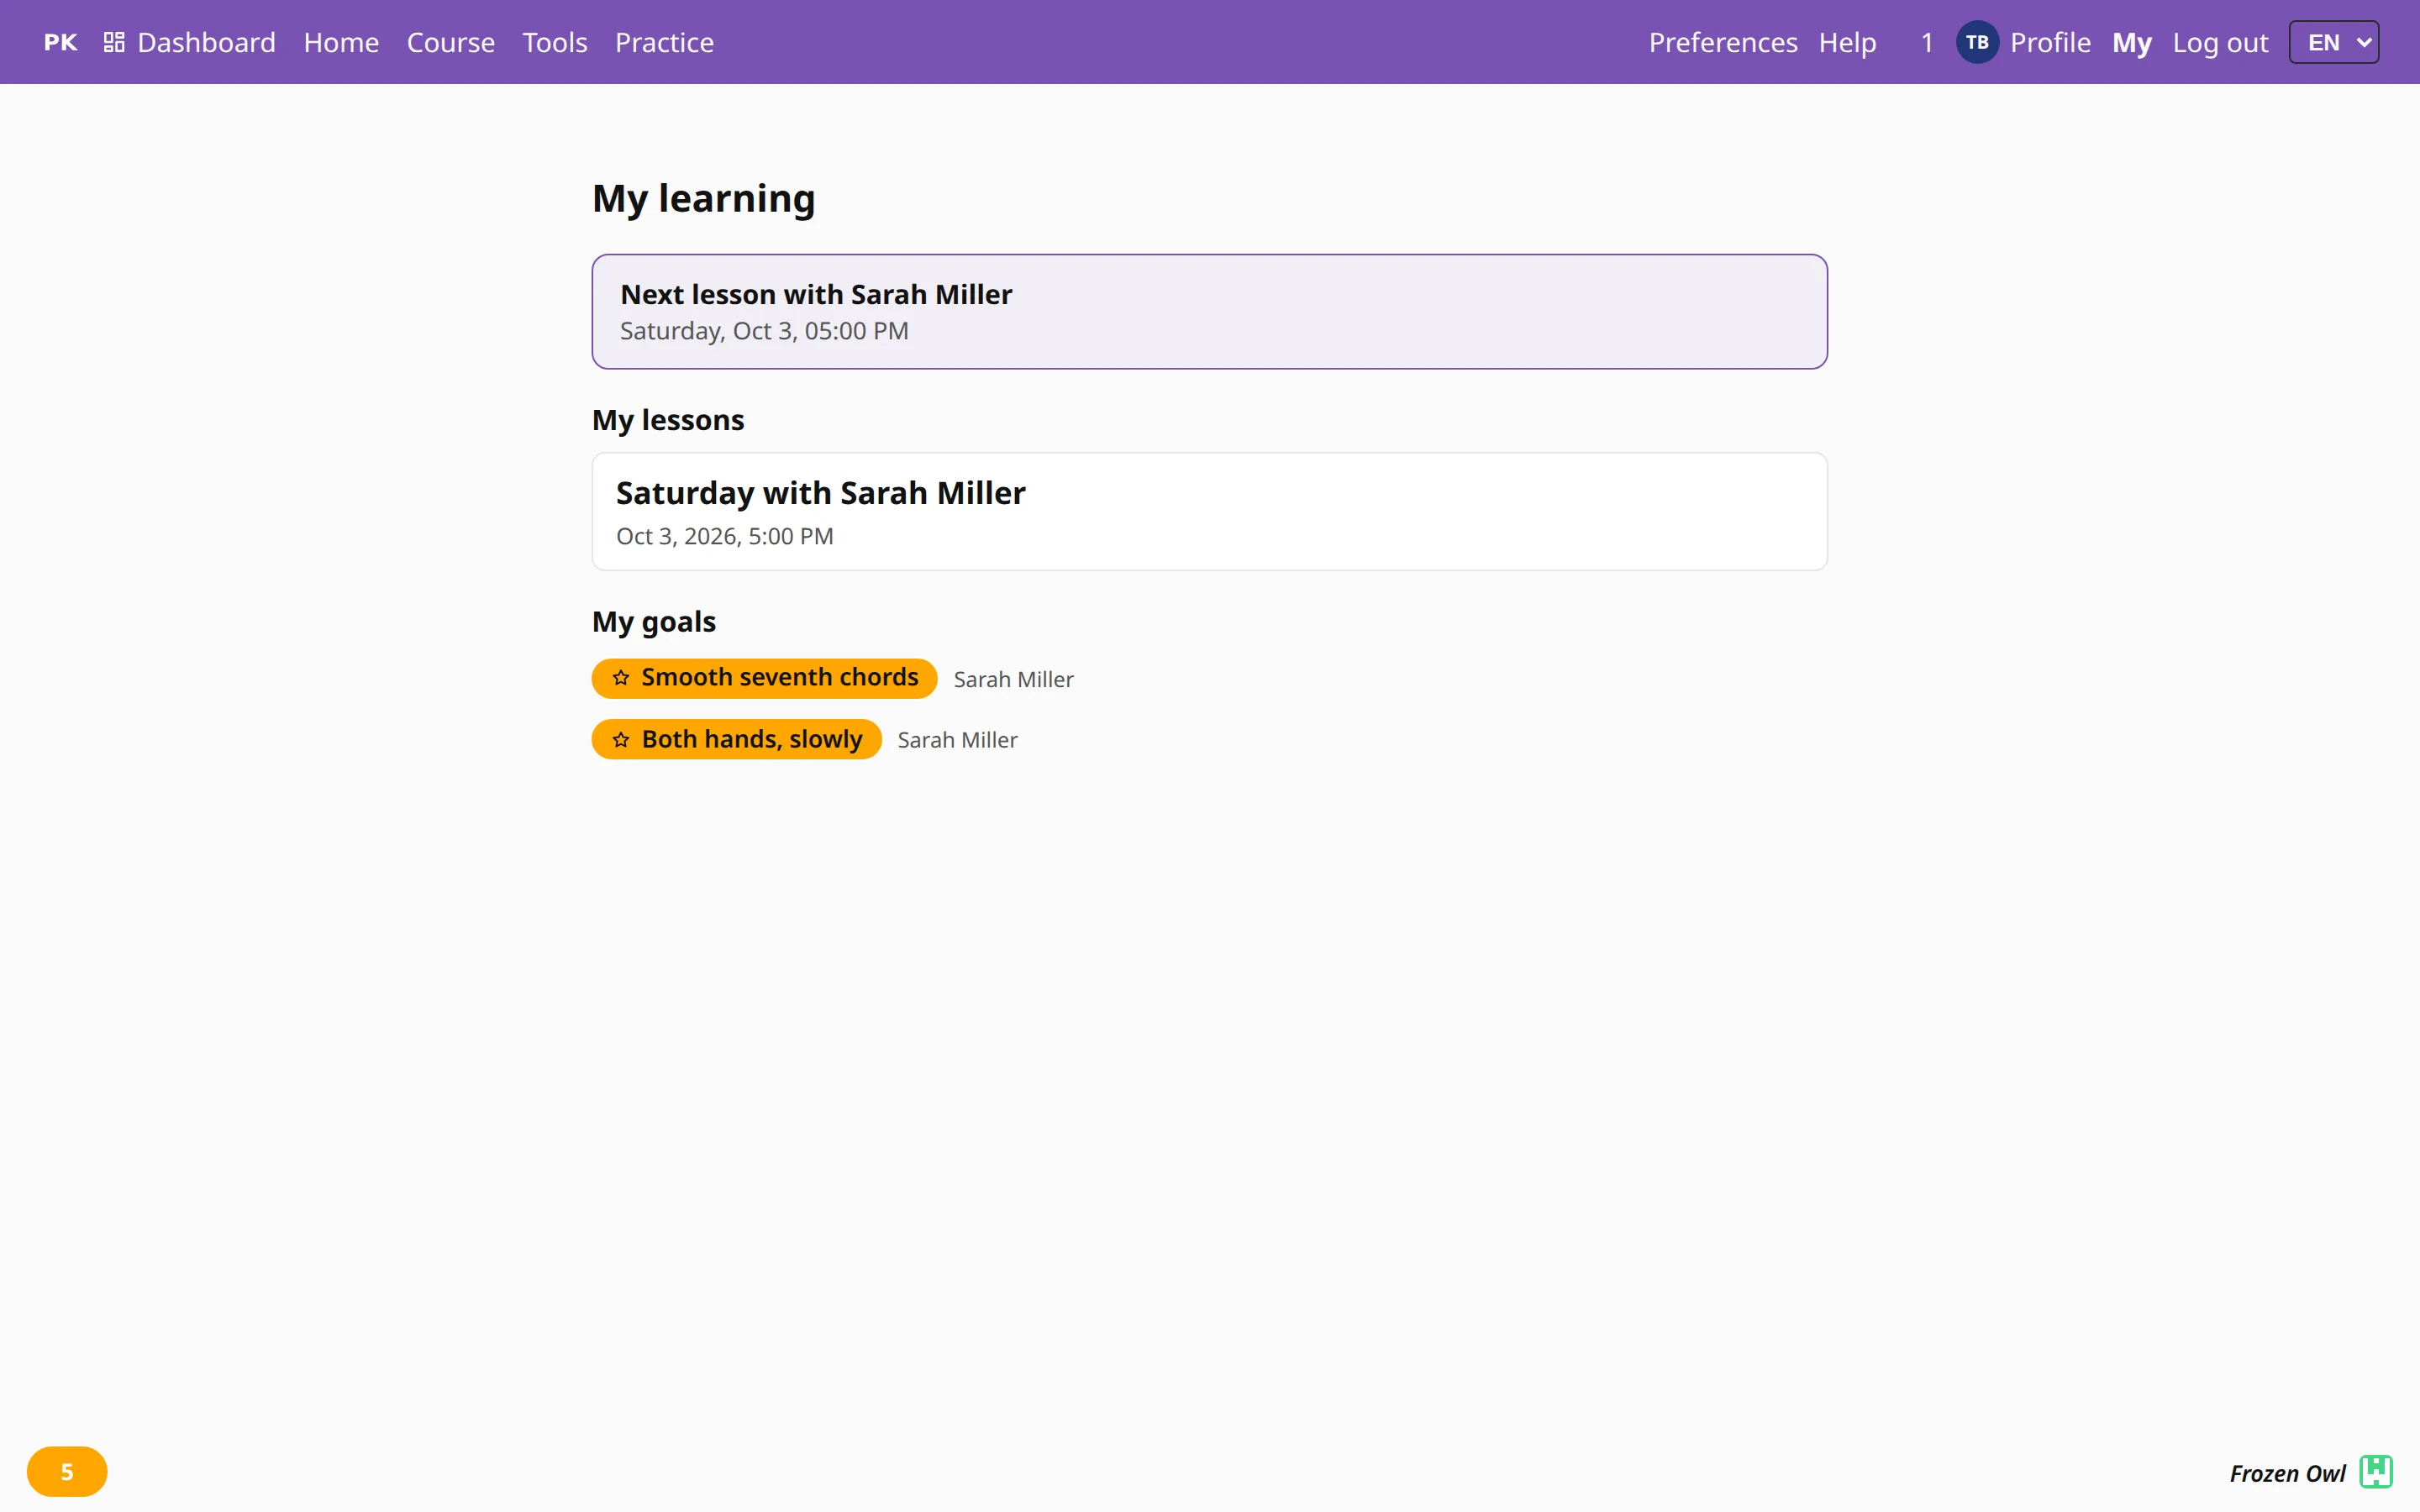The image size is (2420, 1512).
Task: Select the My navigation link
Action: pos(2131,42)
